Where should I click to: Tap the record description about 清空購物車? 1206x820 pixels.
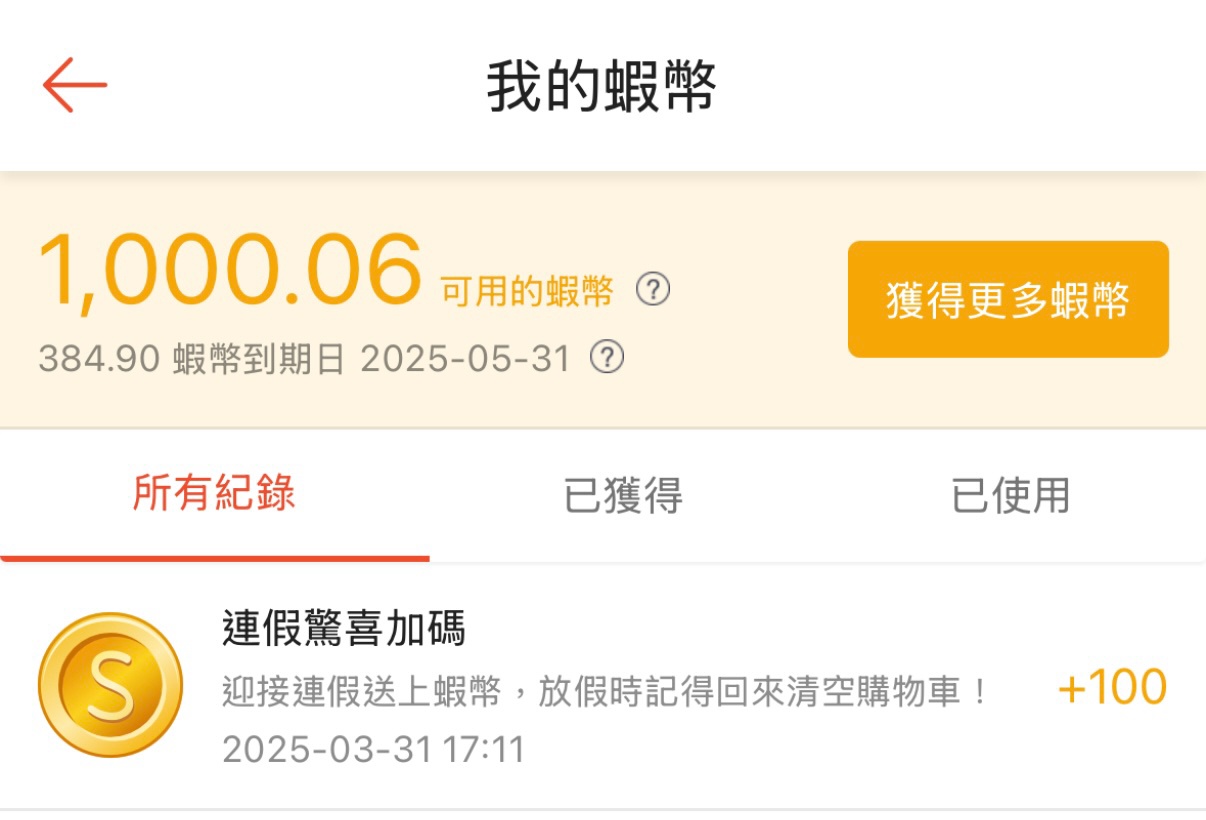(x=604, y=692)
